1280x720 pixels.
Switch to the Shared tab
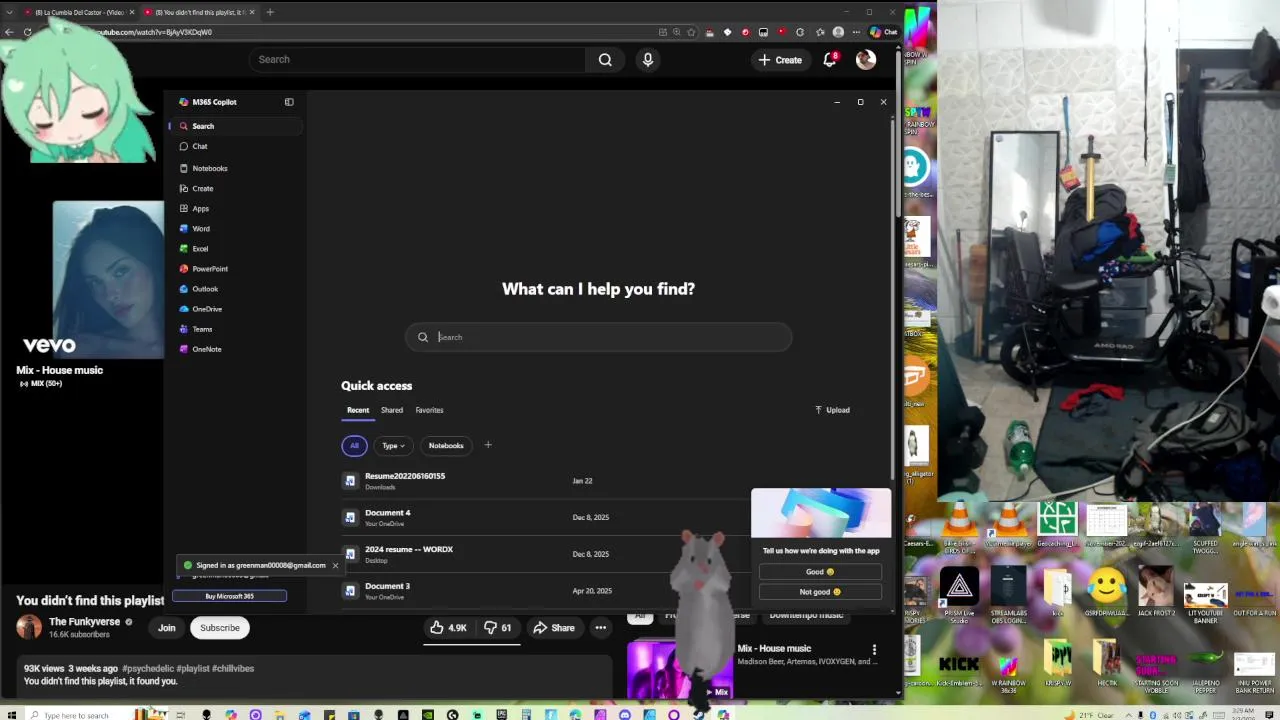pyautogui.click(x=392, y=410)
